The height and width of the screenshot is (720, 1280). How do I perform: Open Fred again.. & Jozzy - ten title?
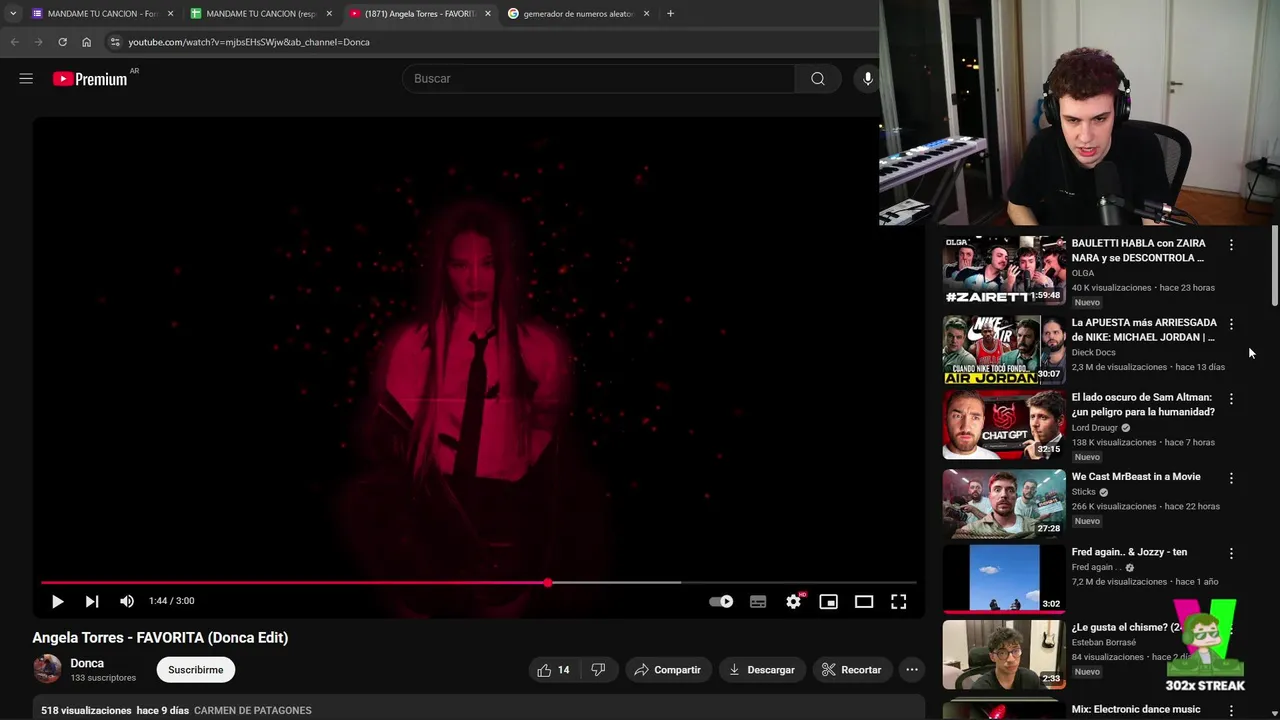pyautogui.click(x=1129, y=552)
